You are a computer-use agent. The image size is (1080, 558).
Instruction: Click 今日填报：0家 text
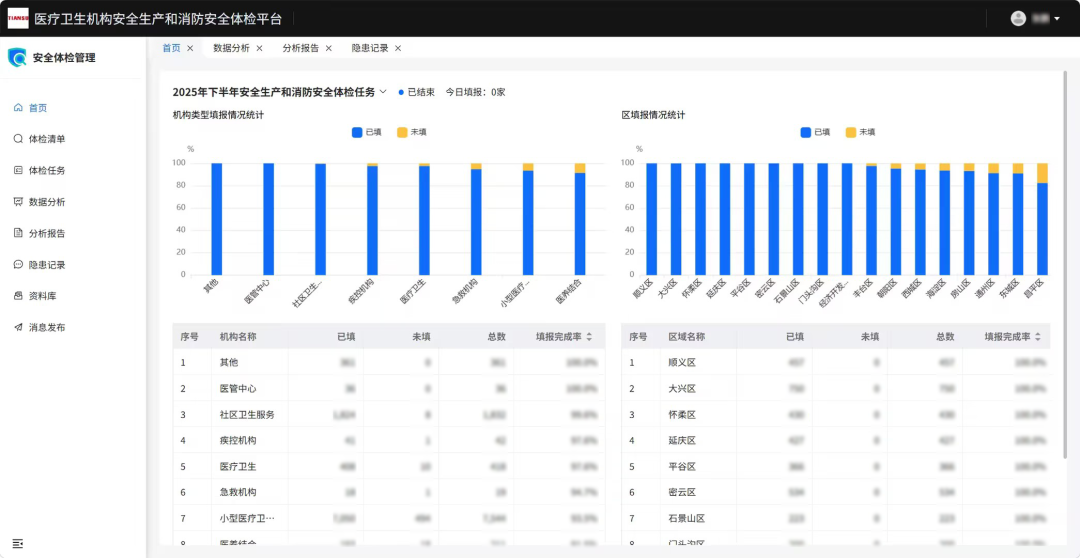click(x=475, y=92)
